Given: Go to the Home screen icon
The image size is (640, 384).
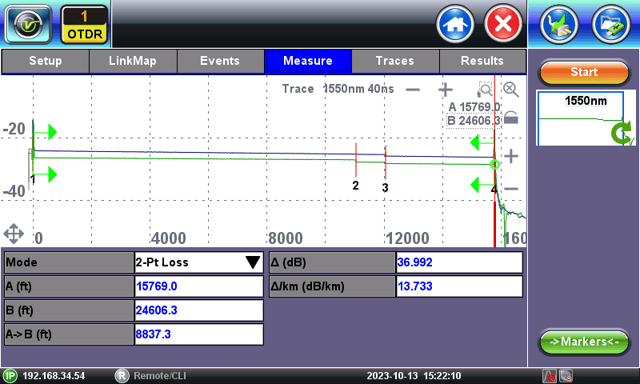Looking at the screenshot, I should (x=455, y=24).
